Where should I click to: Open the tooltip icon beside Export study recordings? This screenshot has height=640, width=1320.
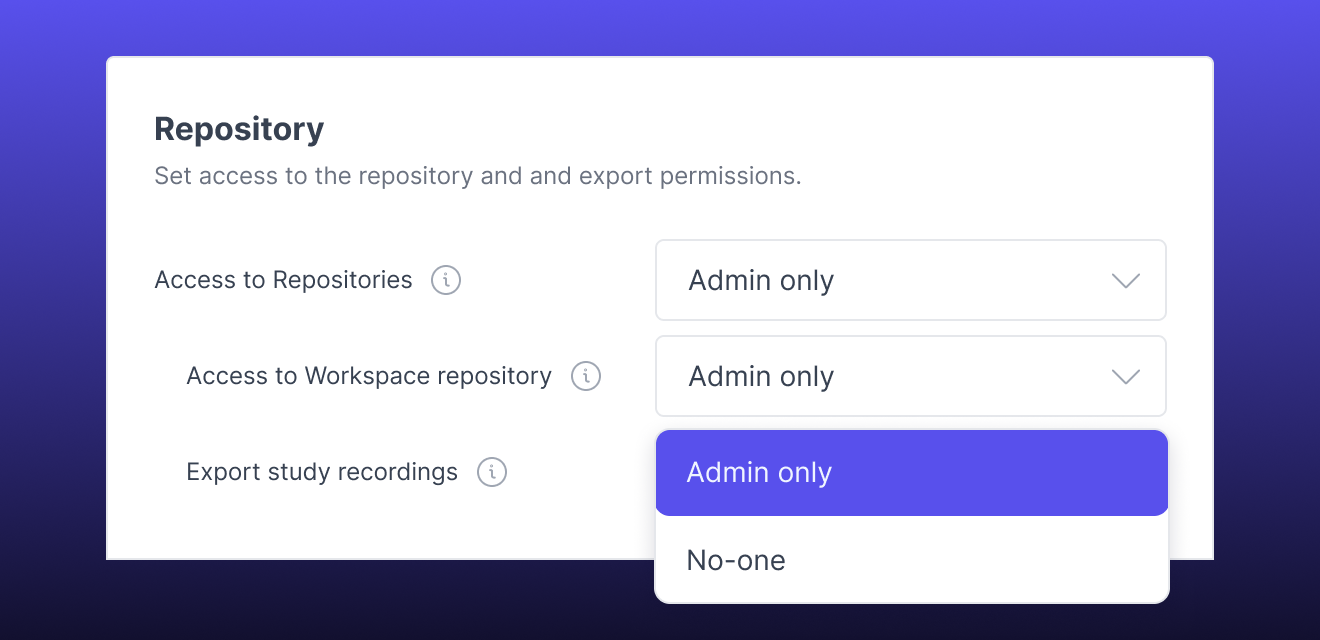(491, 472)
